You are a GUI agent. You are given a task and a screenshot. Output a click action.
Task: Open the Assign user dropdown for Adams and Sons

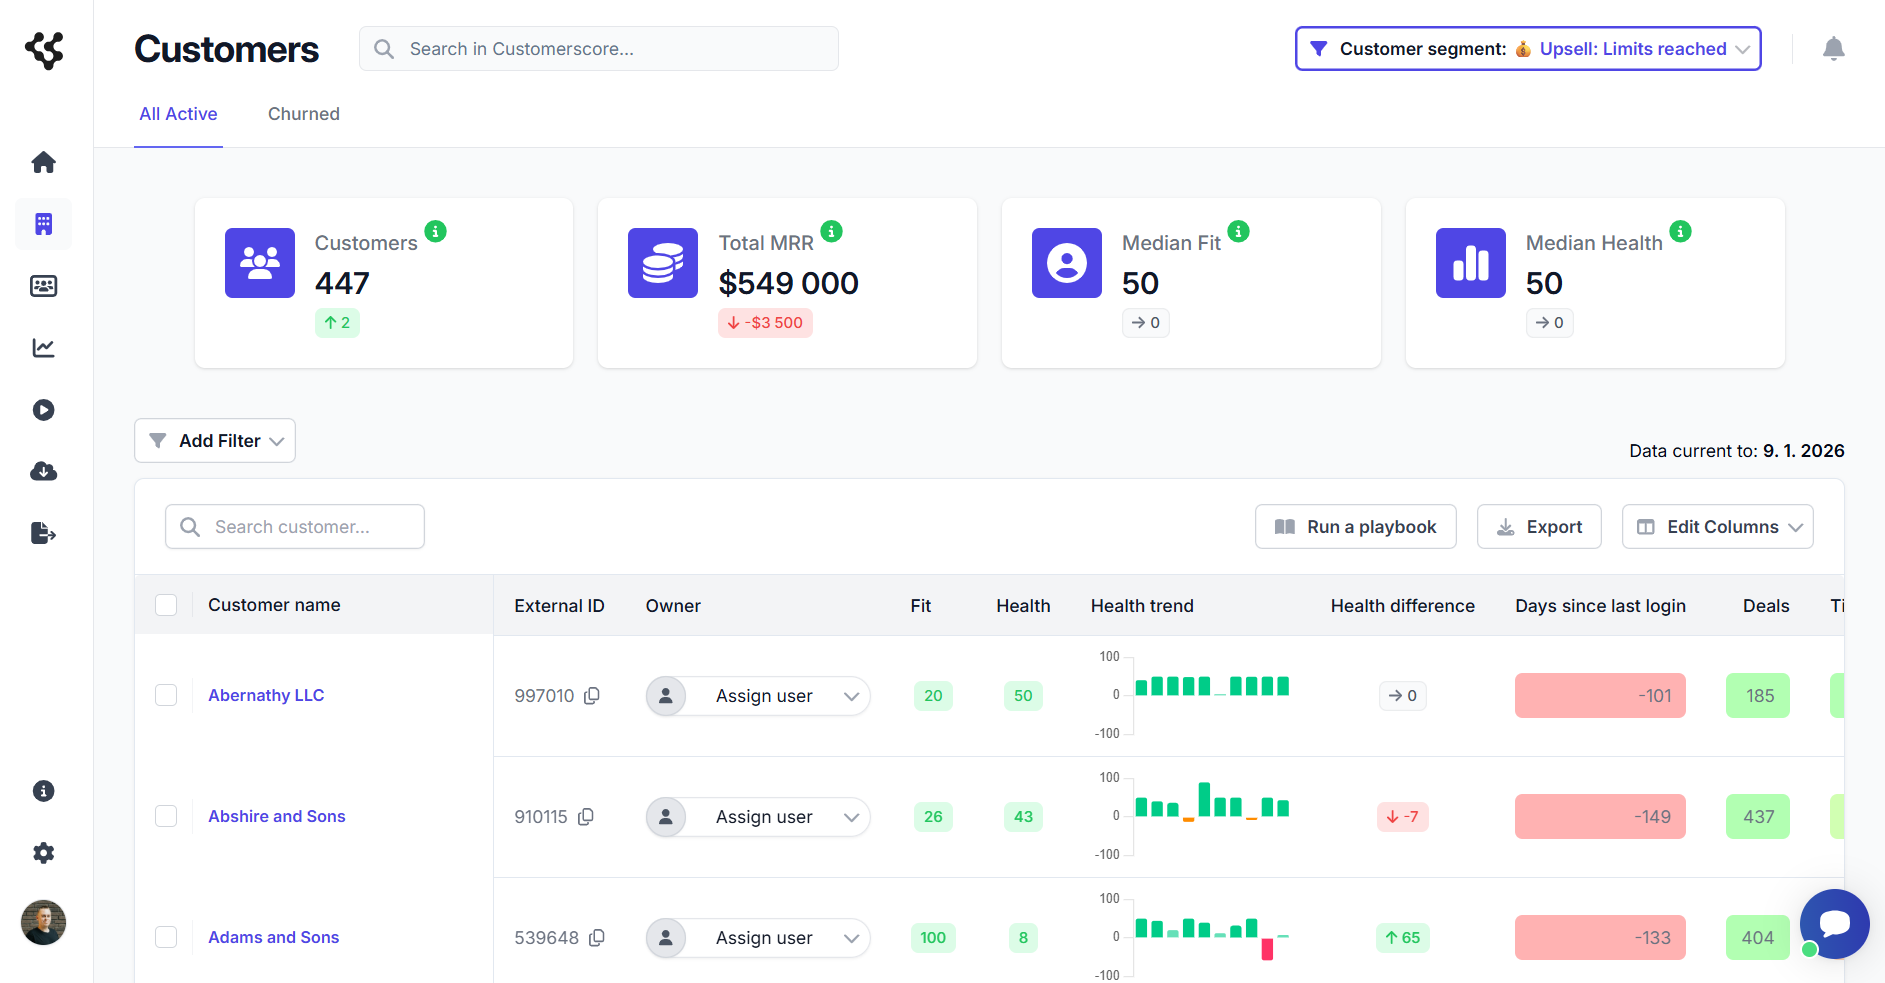point(757,937)
